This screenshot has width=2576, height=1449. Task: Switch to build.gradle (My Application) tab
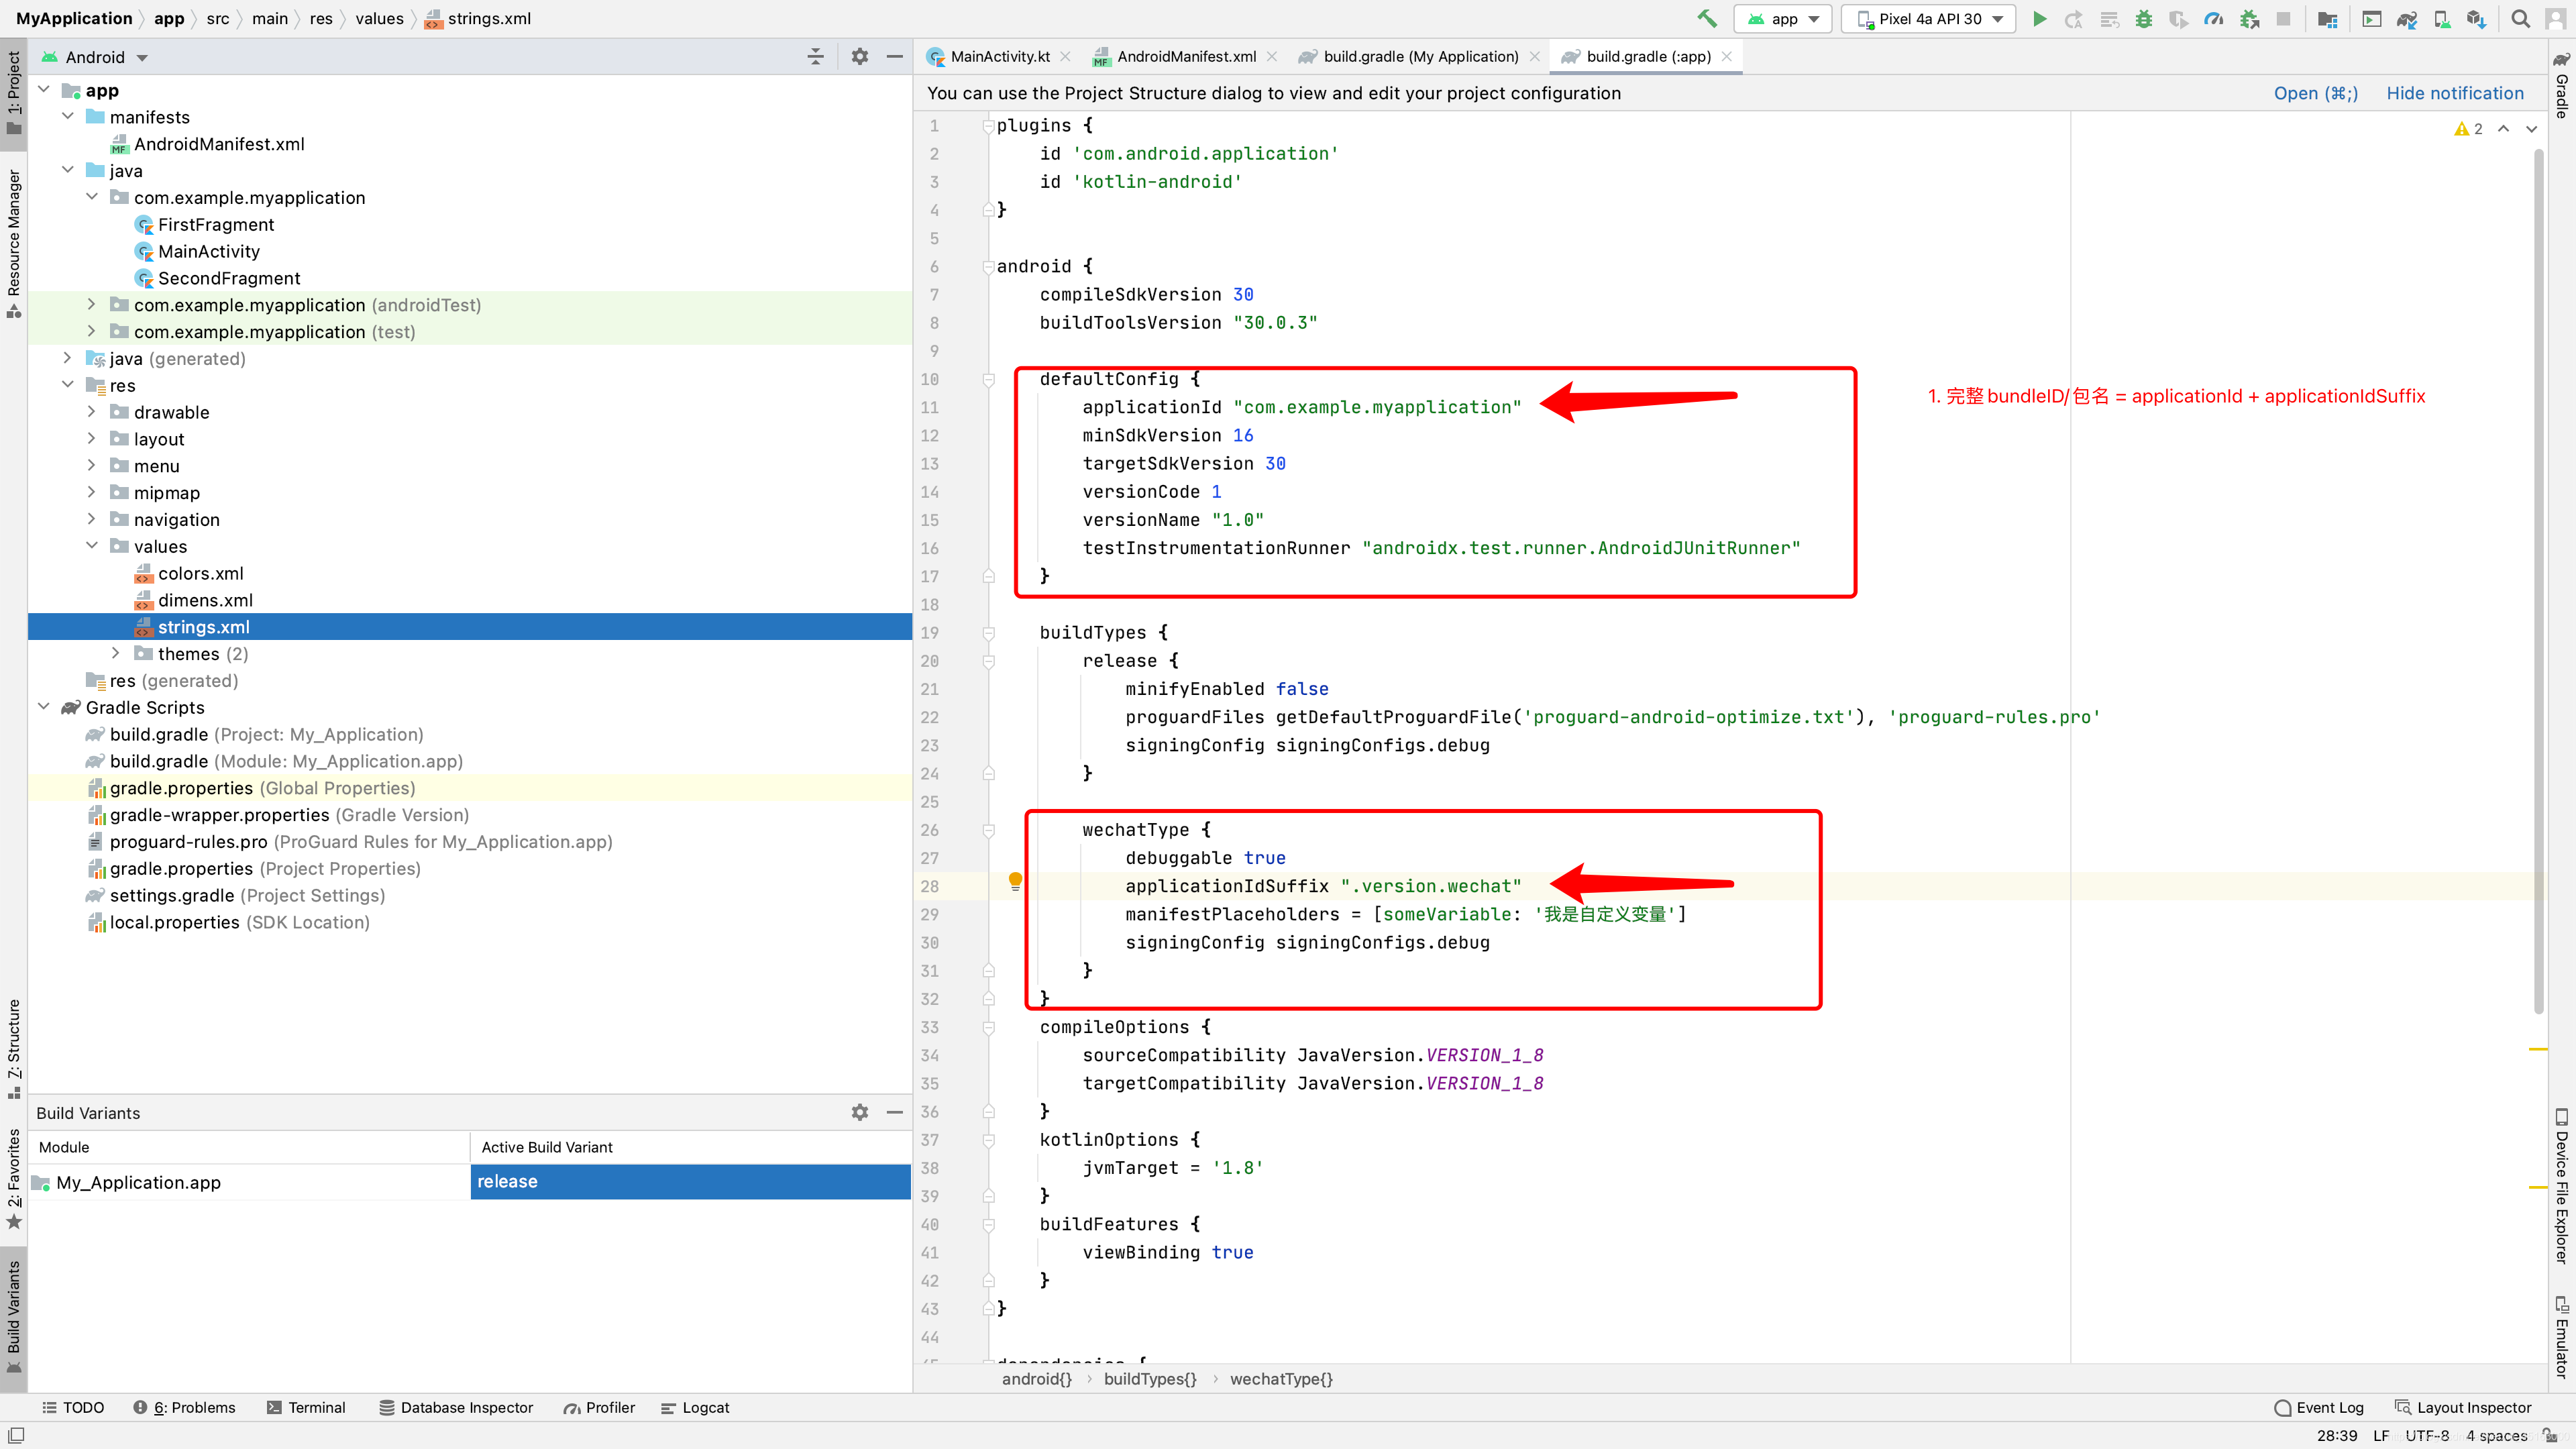tap(1420, 56)
